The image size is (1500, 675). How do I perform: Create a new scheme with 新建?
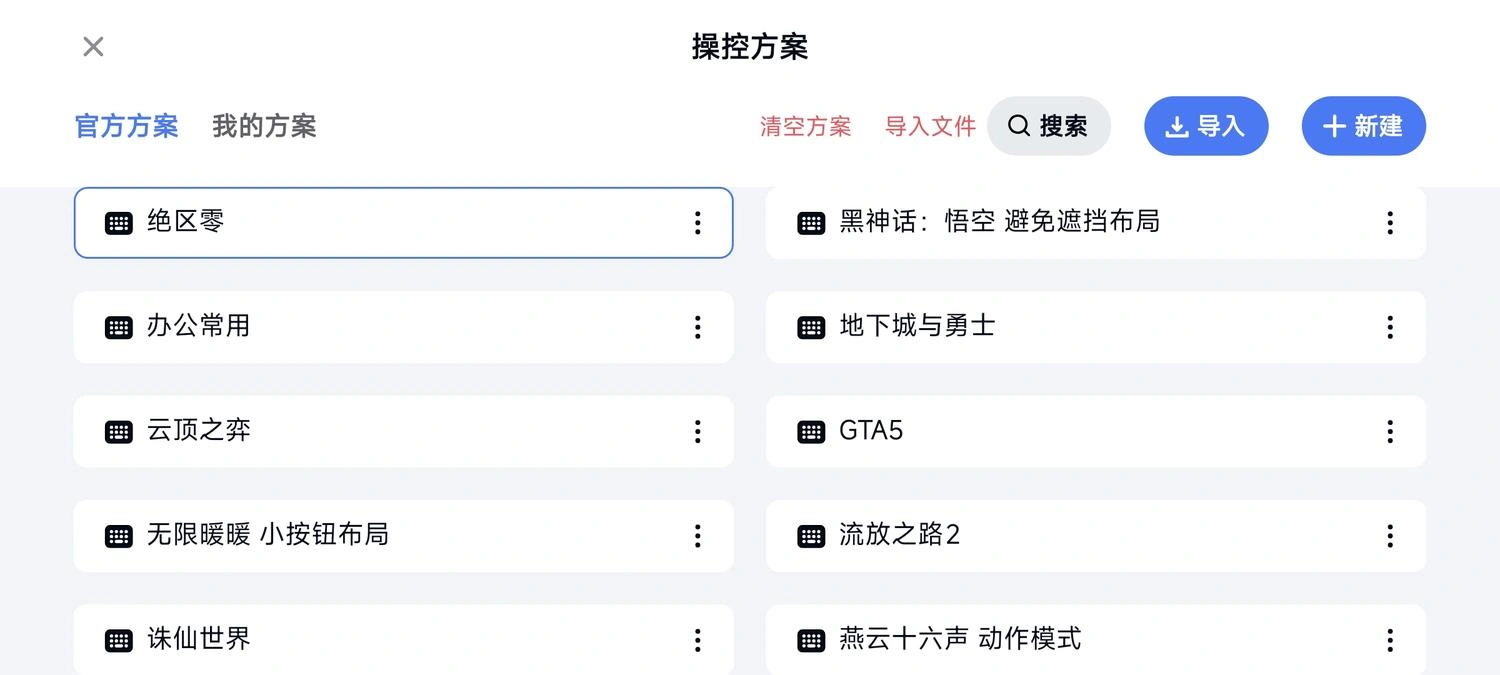click(1364, 126)
